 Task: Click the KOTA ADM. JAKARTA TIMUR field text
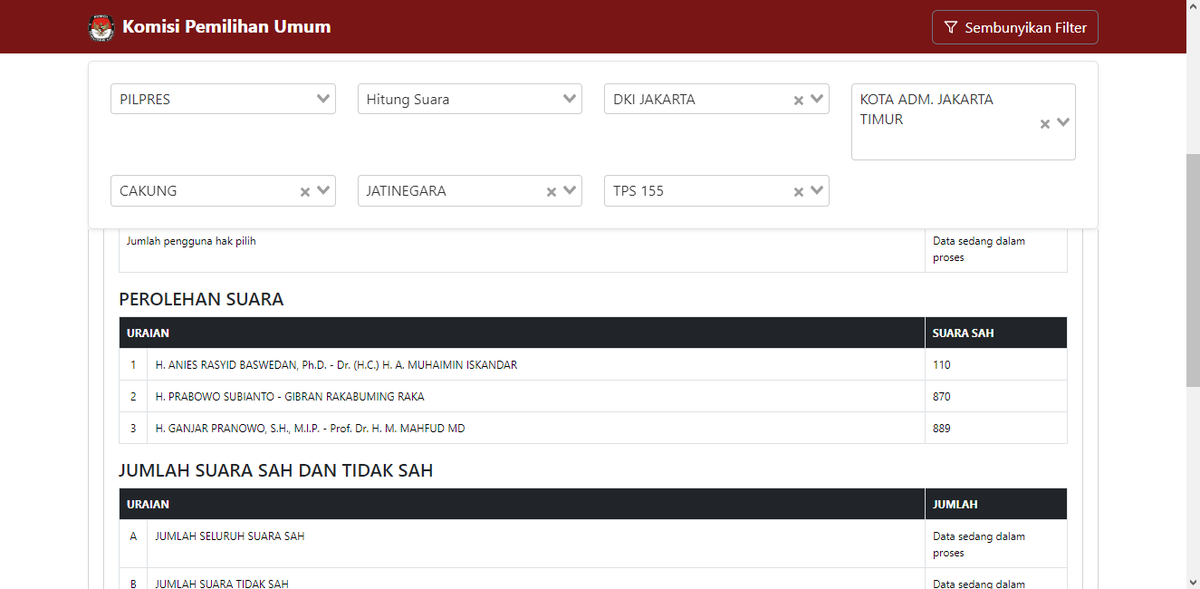pyautogui.click(x=927, y=109)
